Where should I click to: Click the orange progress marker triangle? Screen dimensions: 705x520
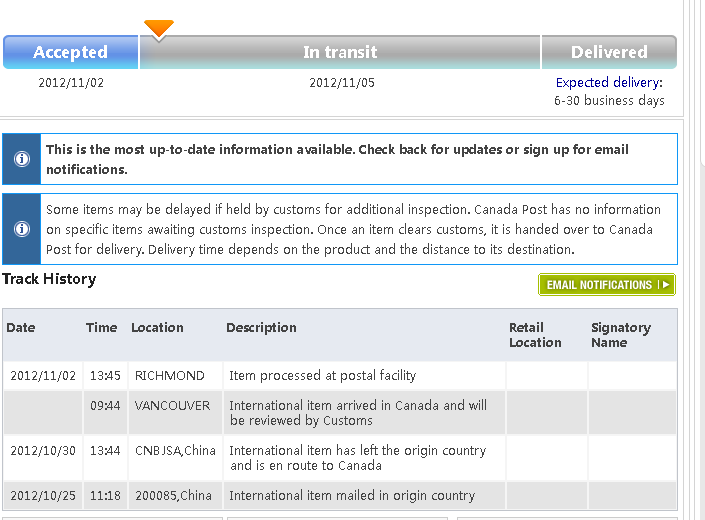(x=158, y=29)
